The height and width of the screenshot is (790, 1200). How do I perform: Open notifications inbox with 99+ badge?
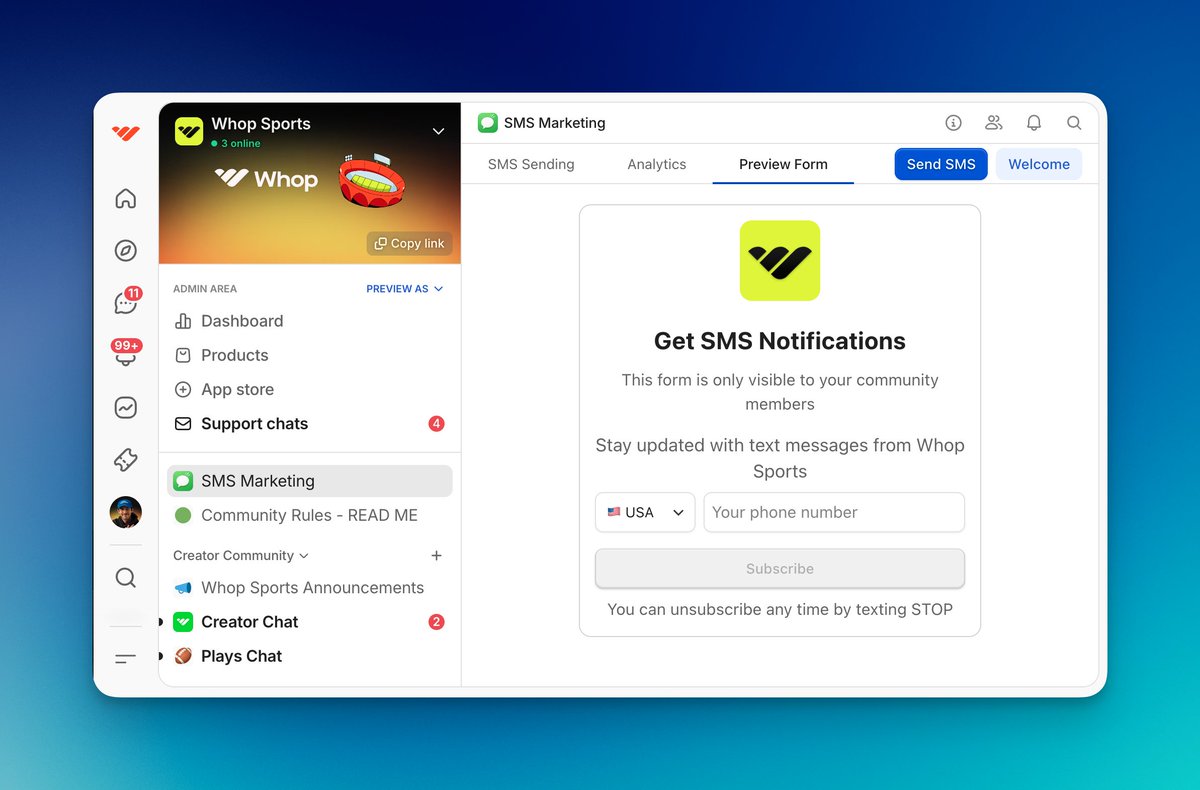(126, 352)
